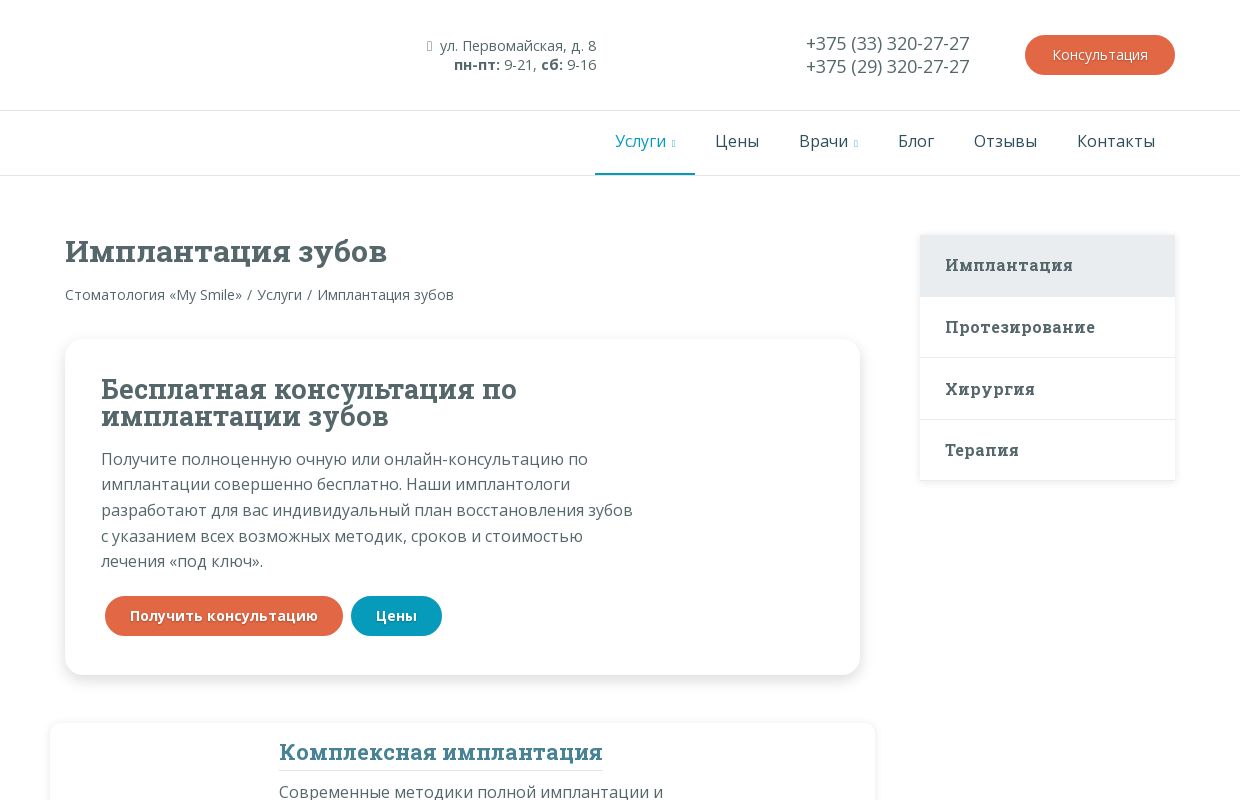
Task: Open Стоматология «My Smile» breadcrumb link
Action: (x=153, y=294)
